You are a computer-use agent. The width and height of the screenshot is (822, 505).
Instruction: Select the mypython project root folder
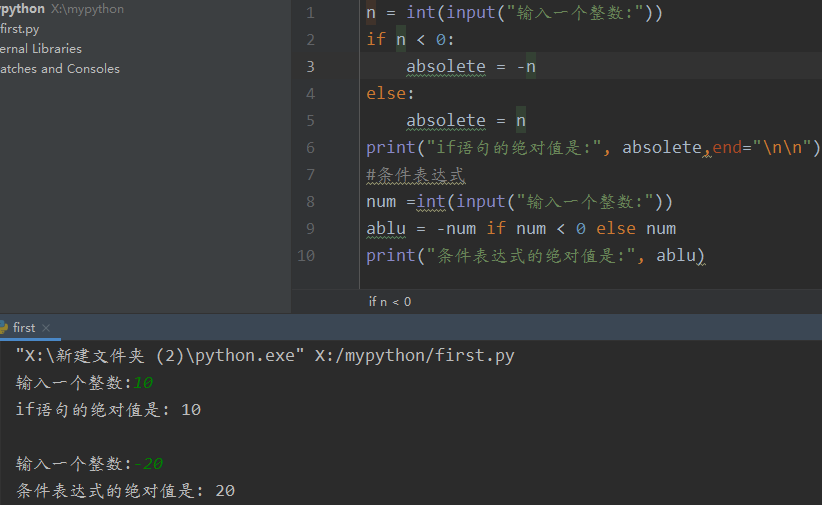pos(62,9)
